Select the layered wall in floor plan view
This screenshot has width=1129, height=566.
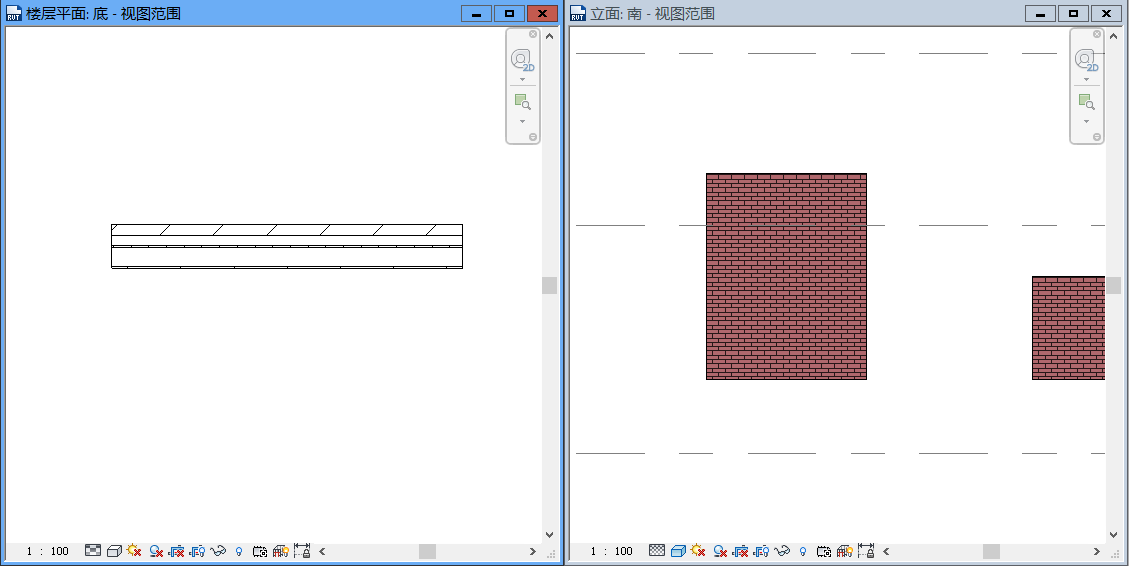(287, 246)
